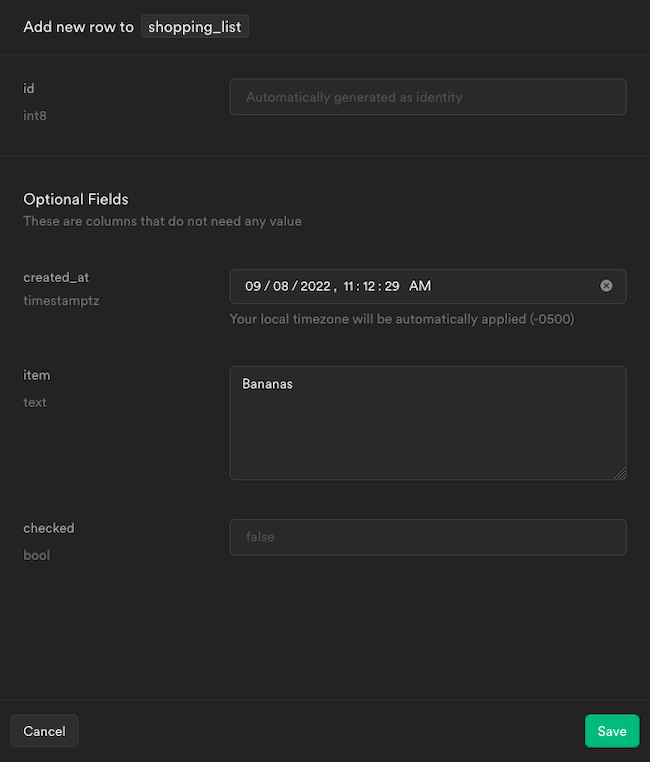Select the seconds segment of the timestamp

(392, 286)
